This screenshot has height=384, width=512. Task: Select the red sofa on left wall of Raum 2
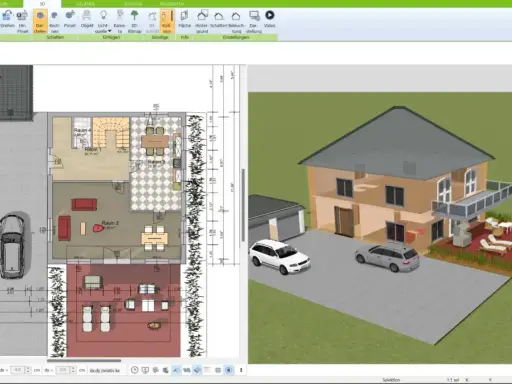coord(64,228)
